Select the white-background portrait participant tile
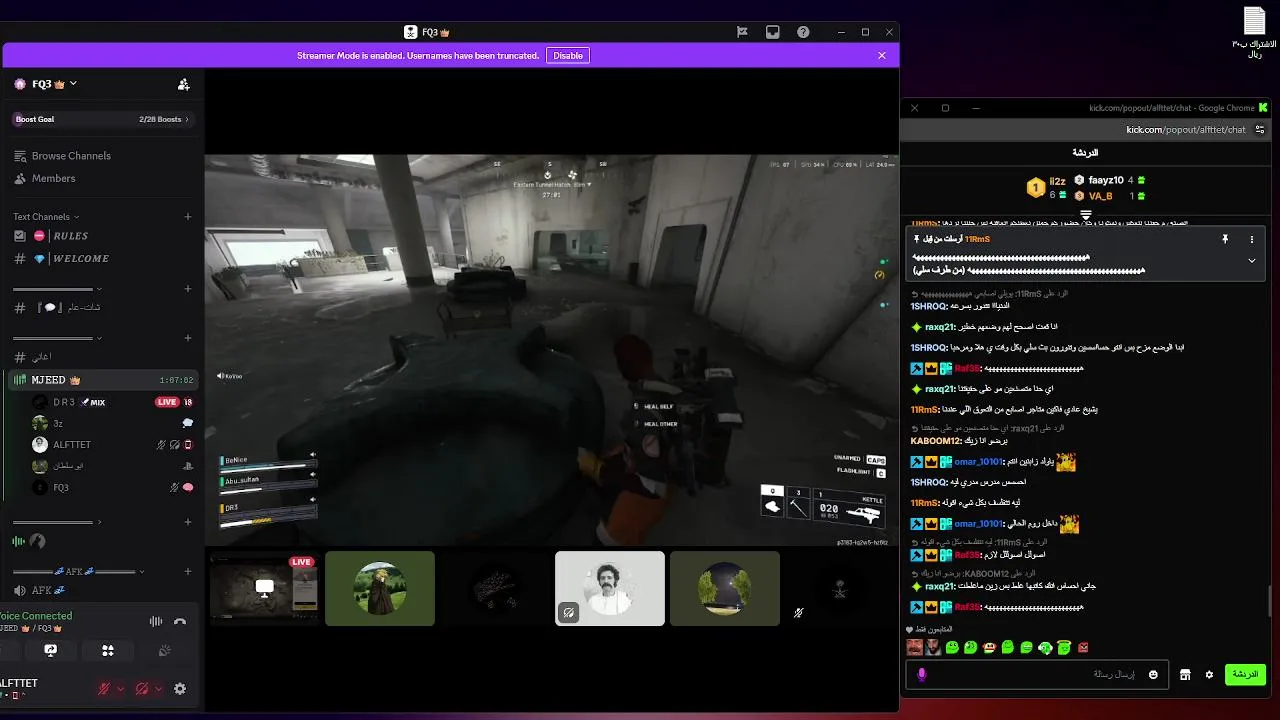This screenshot has height=720, width=1280. click(610, 588)
